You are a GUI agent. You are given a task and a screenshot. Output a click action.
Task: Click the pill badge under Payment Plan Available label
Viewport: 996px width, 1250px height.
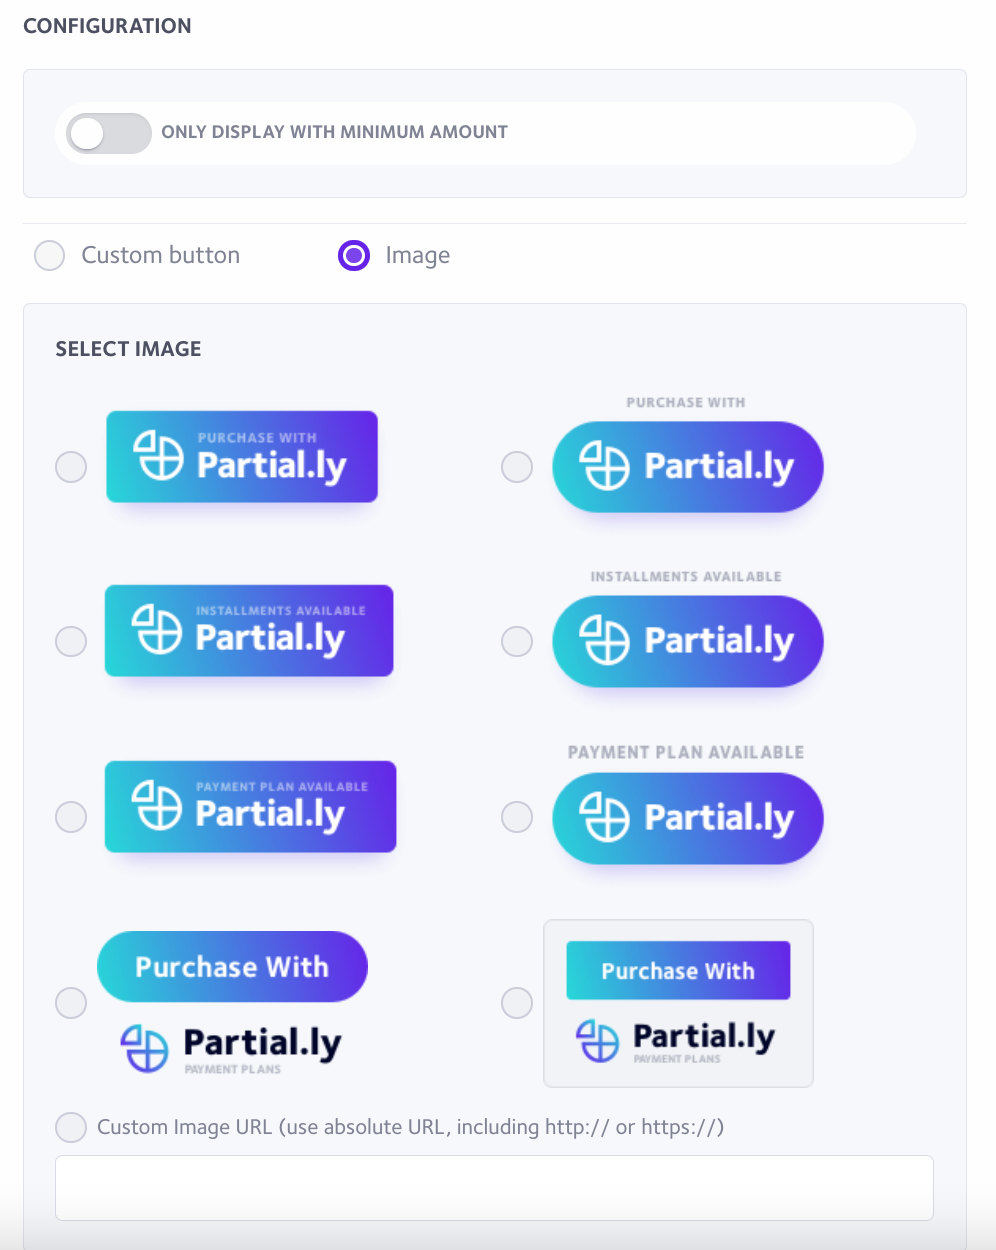point(688,818)
